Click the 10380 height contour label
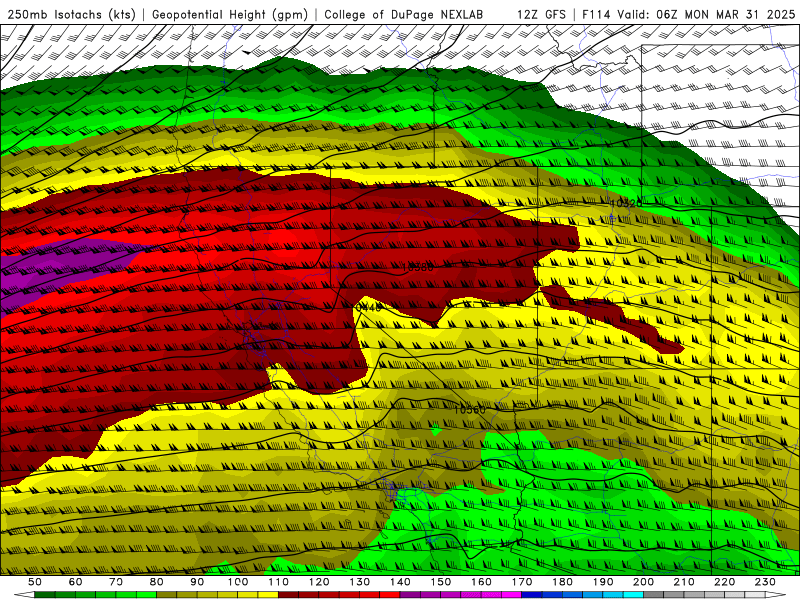Screen dimensions: 800x600 pos(417,267)
